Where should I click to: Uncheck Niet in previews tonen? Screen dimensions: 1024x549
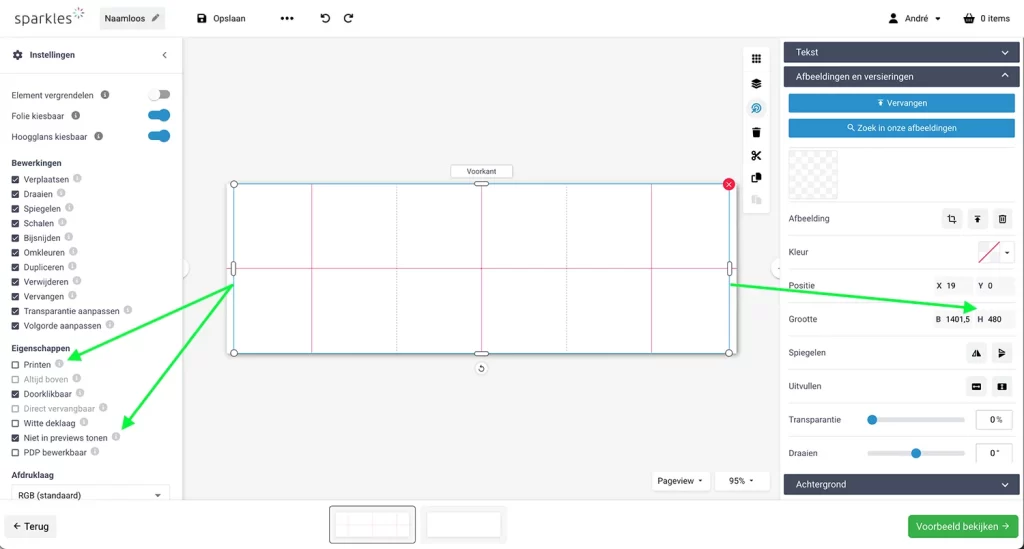tap(15, 438)
